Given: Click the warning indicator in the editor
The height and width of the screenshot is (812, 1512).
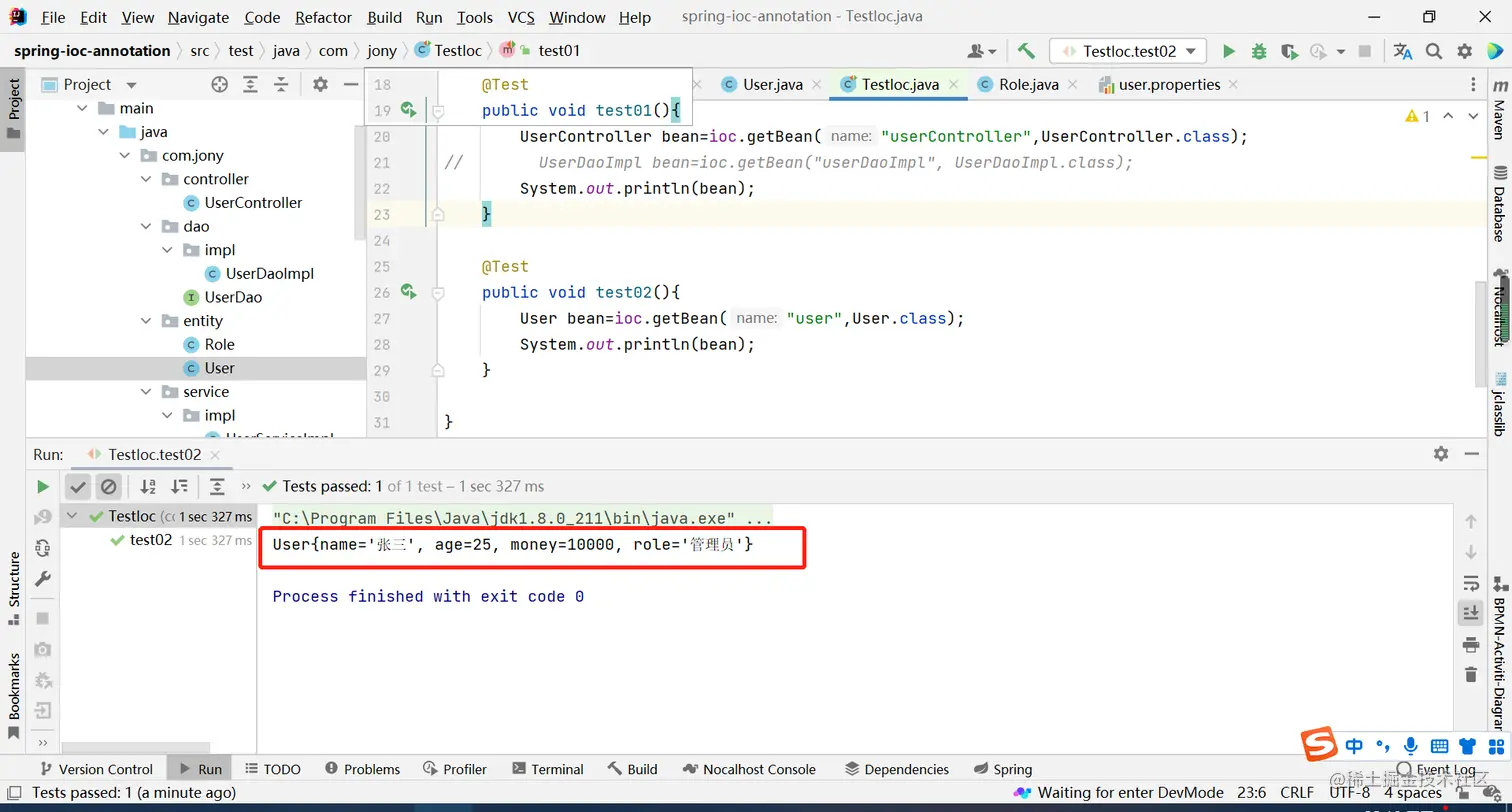Looking at the screenshot, I should coord(1418,116).
